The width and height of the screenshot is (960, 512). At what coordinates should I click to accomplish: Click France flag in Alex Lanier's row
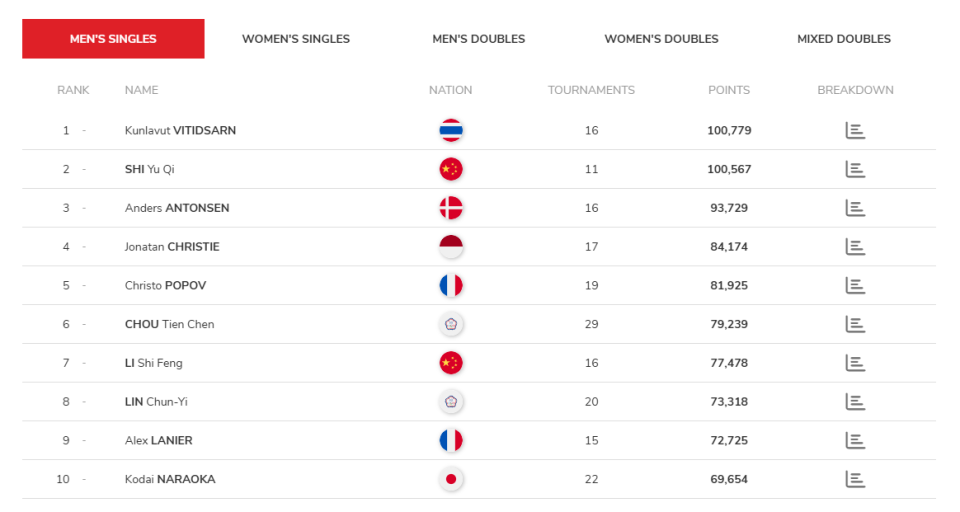point(451,440)
